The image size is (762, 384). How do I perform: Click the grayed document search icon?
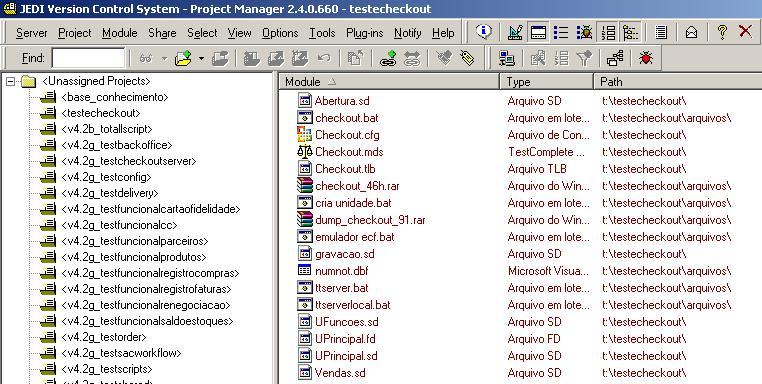[538, 59]
